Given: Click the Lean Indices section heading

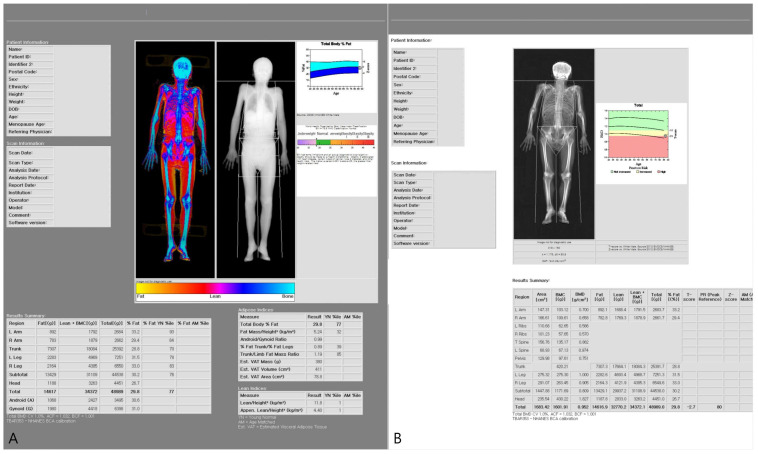Looking at the screenshot, I should tap(253, 388).
